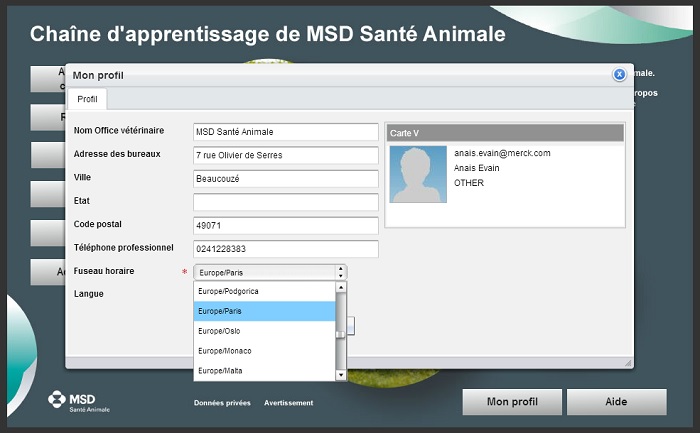Screen dimensions: 700x433
Task: Switch to the Profil tab
Action: (x=87, y=99)
